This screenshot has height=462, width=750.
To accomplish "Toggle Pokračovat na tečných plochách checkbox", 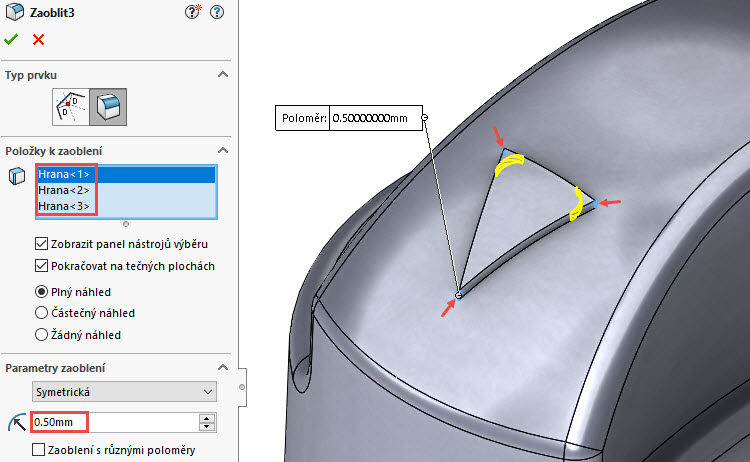I will [42, 266].
